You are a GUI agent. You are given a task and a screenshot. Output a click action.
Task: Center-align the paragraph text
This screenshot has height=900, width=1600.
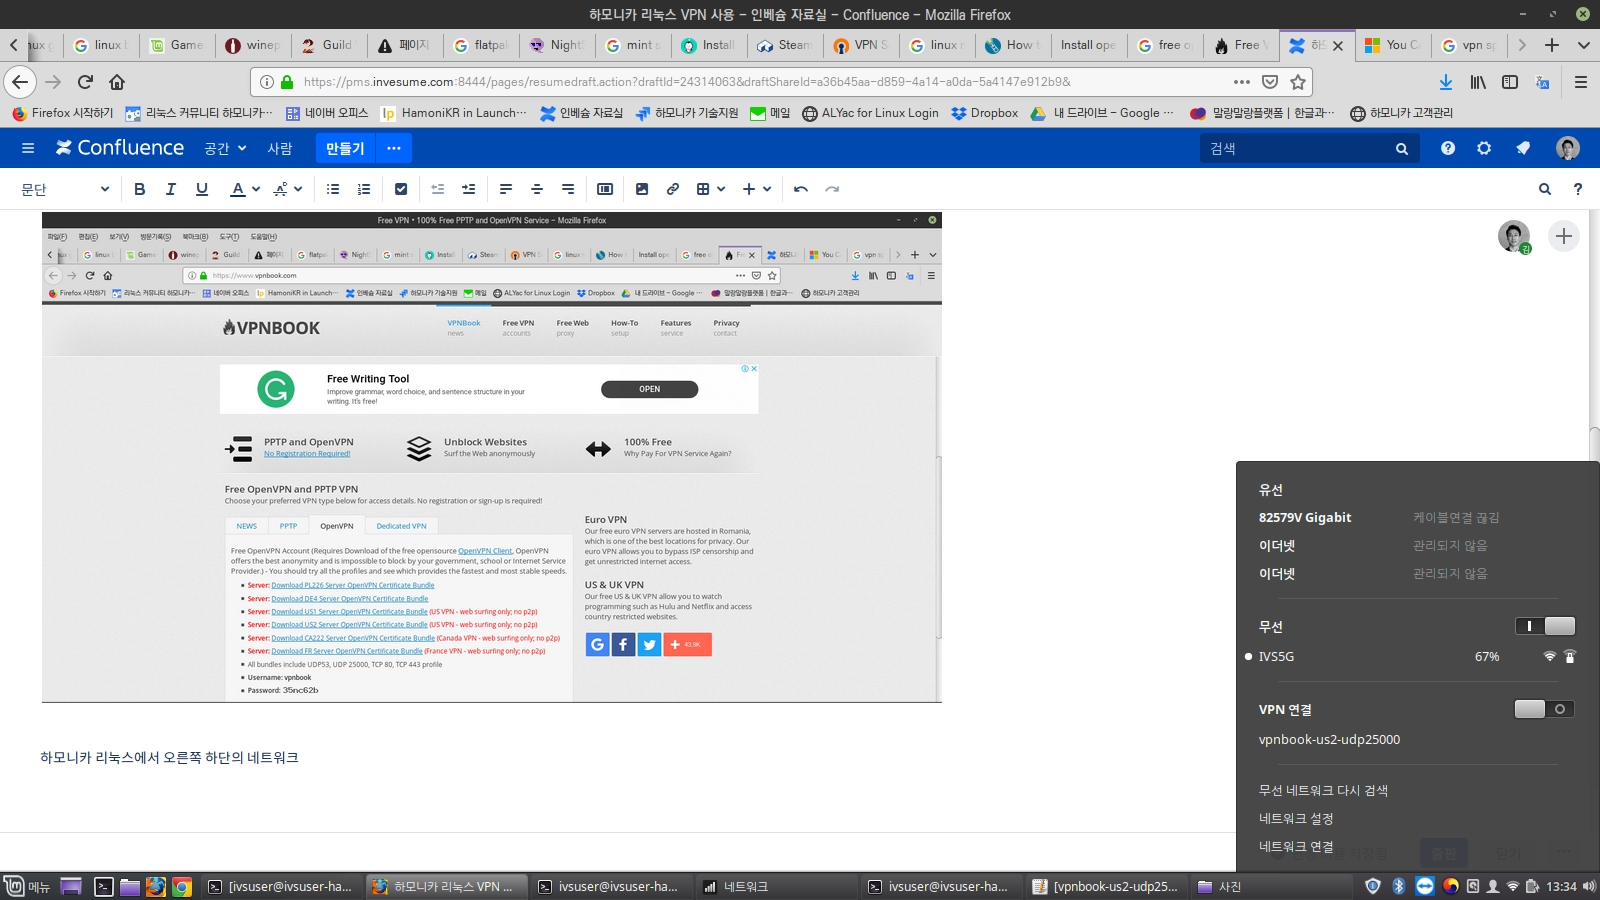[537, 189]
